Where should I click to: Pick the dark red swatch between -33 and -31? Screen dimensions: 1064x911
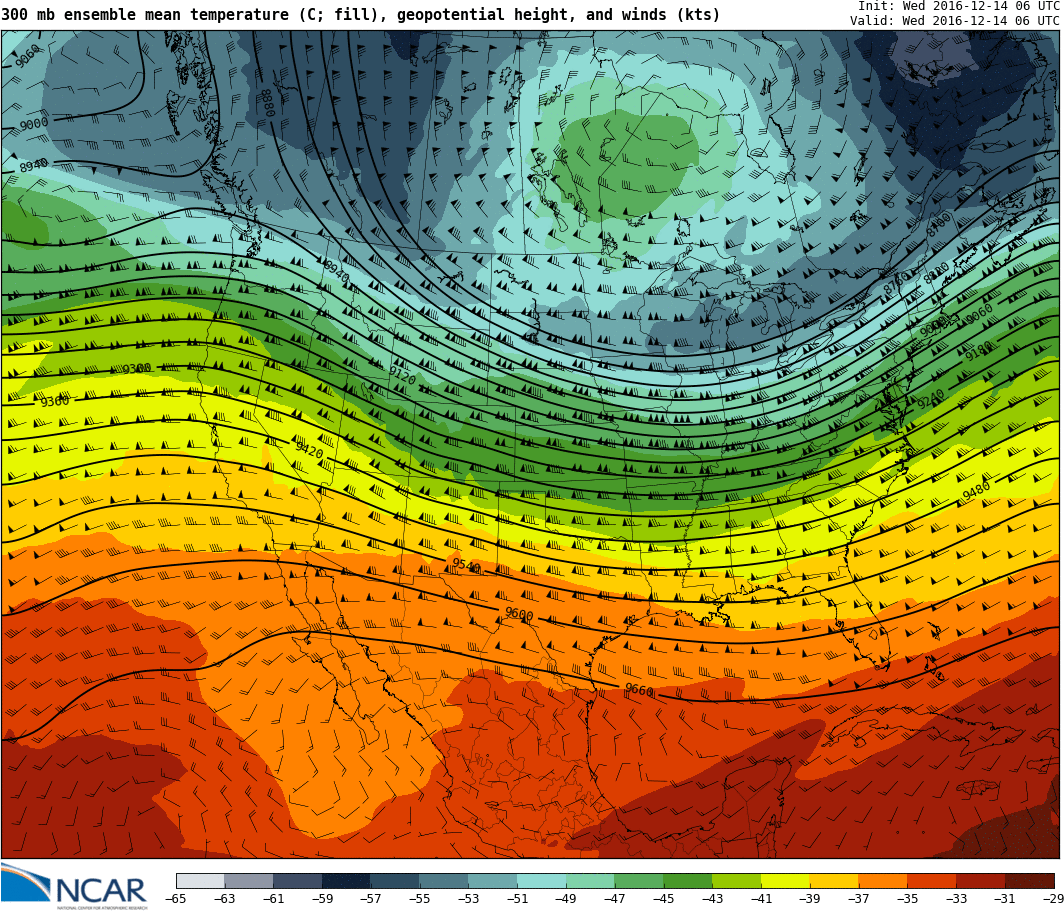pos(981,880)
